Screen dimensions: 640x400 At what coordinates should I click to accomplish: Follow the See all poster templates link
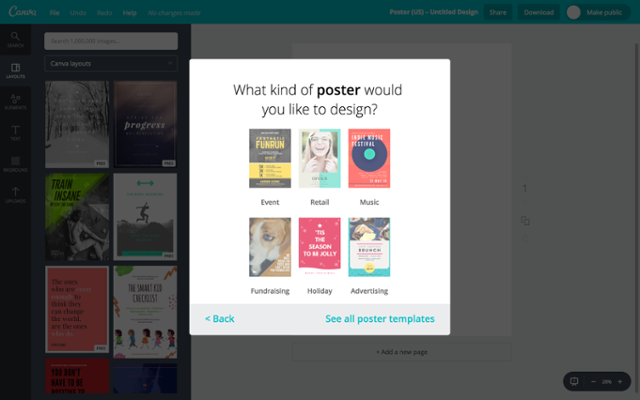pyautogui.click(x=380, y=319)
